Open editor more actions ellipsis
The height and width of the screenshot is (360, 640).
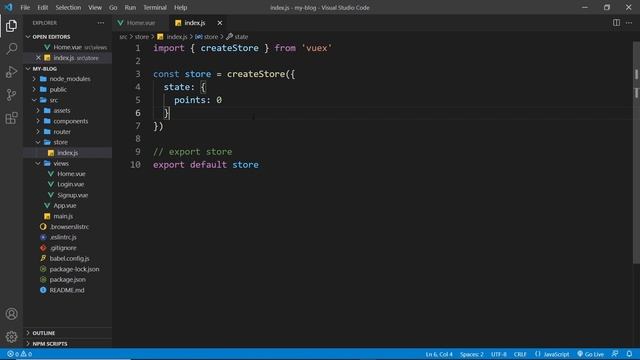[x=629, y=23]
